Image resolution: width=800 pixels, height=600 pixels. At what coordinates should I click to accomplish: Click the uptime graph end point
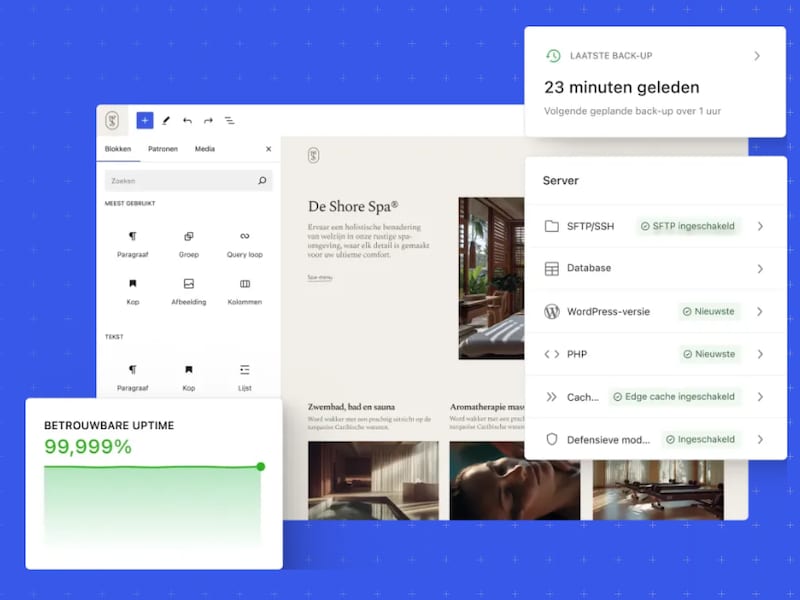coord(261,466)
